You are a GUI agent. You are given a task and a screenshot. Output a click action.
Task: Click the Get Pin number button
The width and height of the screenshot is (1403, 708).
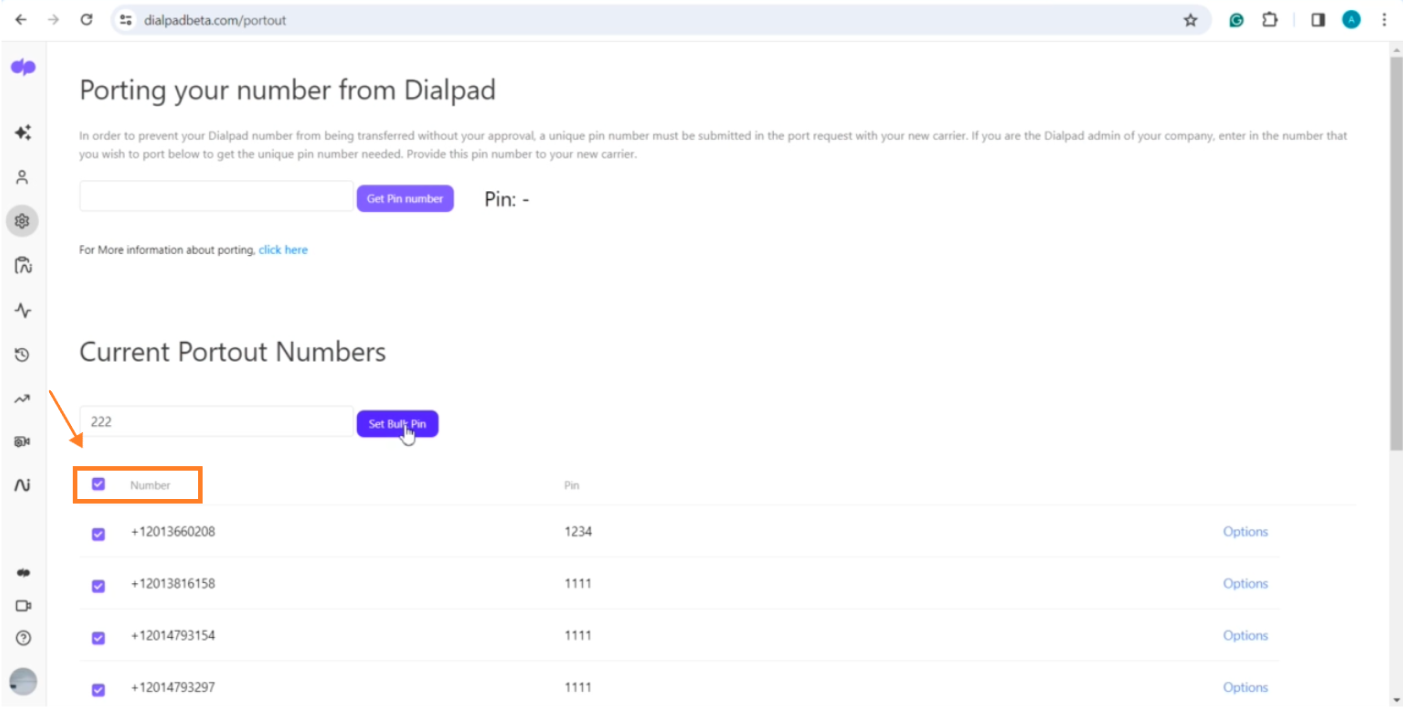(x=405, y=198)
